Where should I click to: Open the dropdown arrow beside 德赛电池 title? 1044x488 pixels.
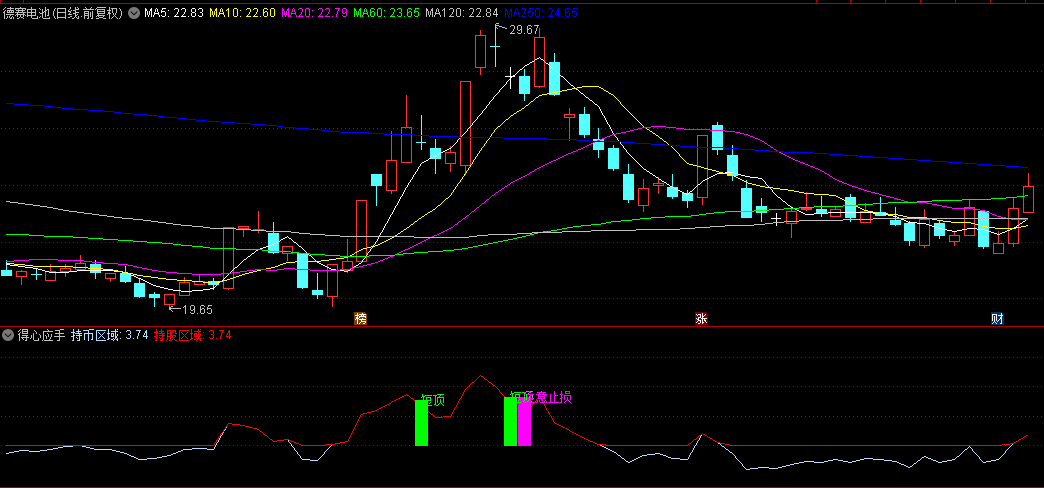pyautogui.click(x=133, y=13)
